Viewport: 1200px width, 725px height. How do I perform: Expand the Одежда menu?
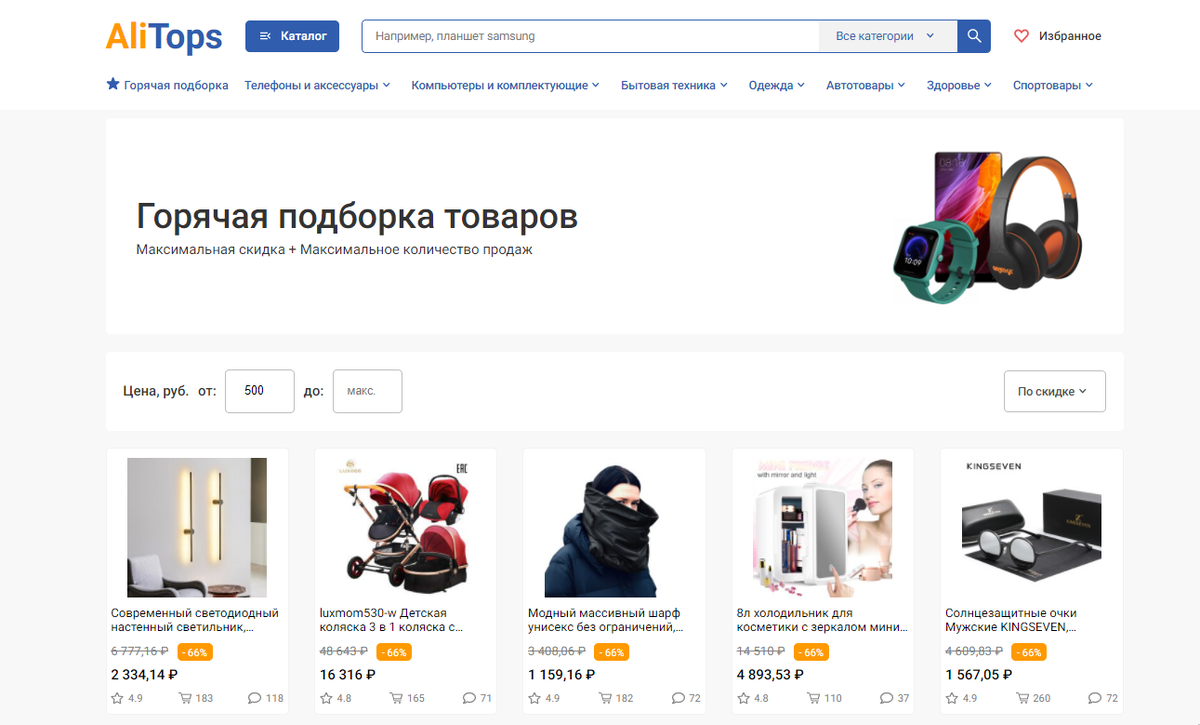coord(777,85)
